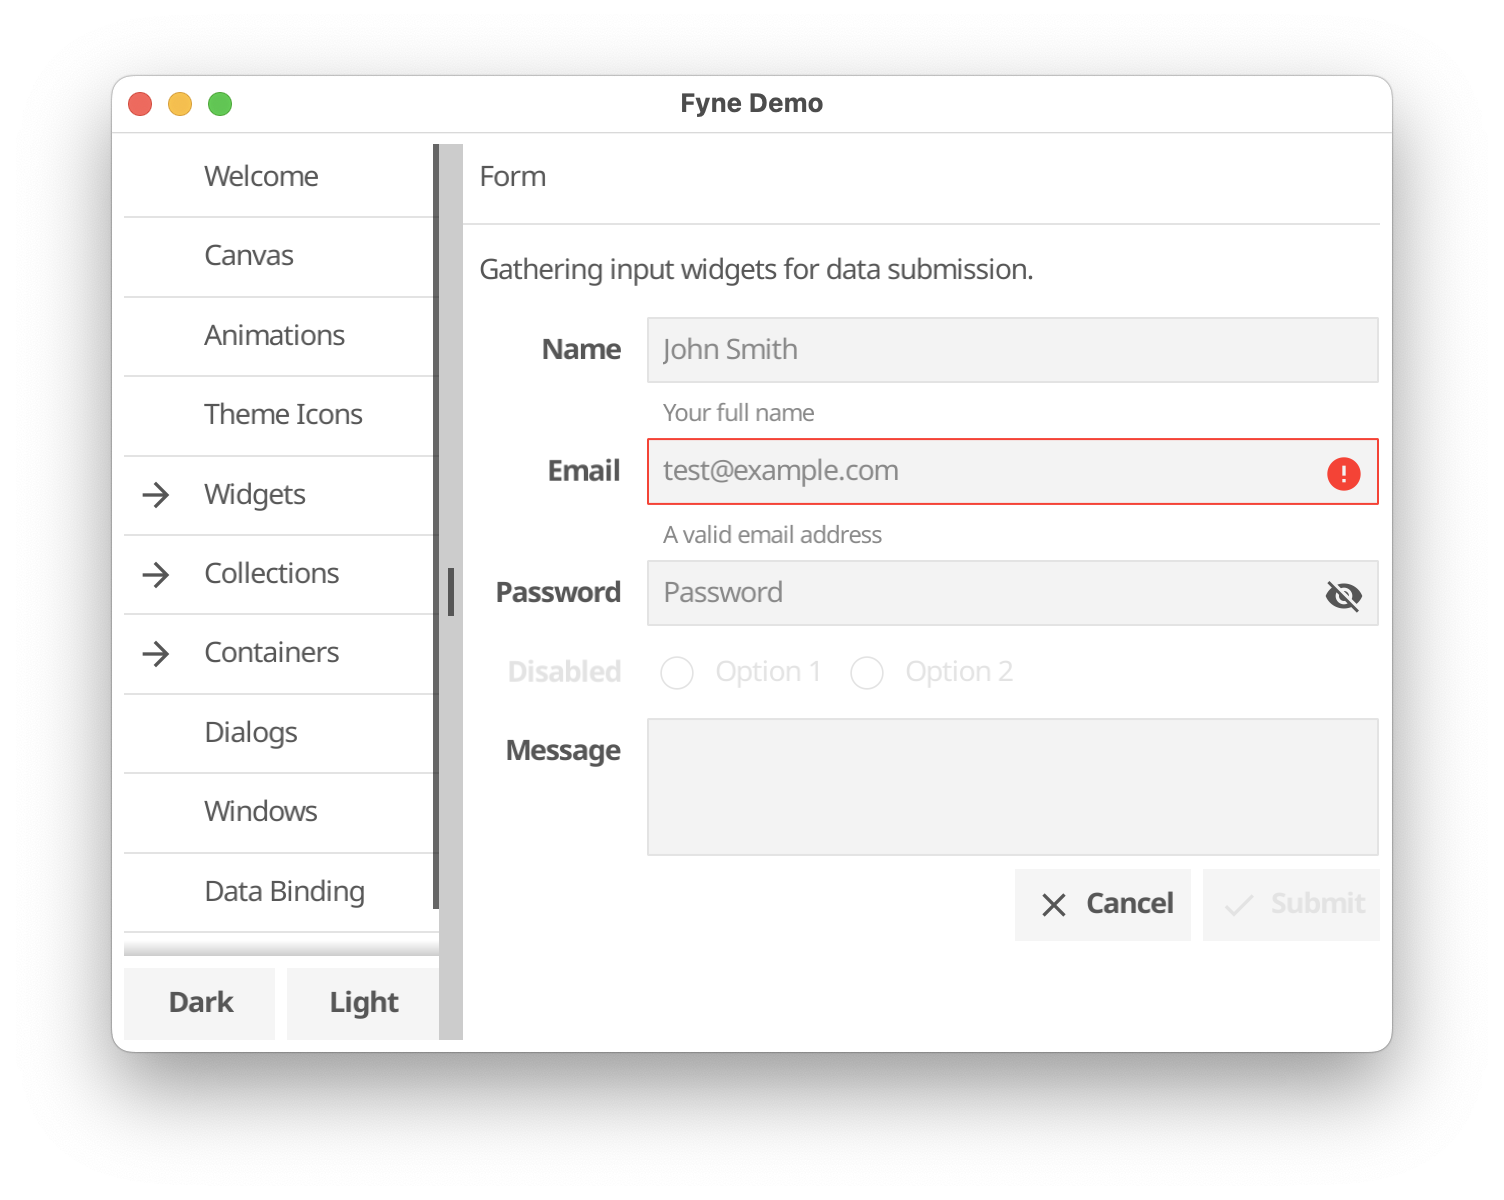Click the red email validation error icon
The width and height of the screenshot is (1504, 1200).
coord(1344,473)
